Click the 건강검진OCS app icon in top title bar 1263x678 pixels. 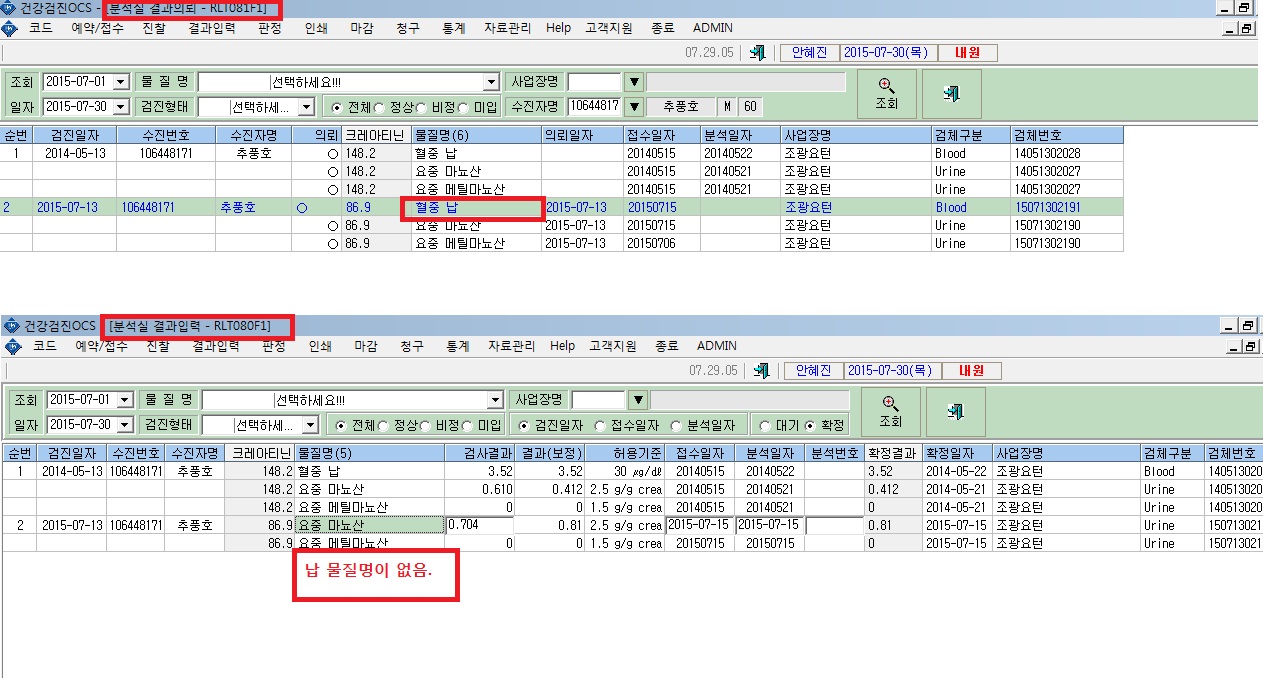pos(10,9)
